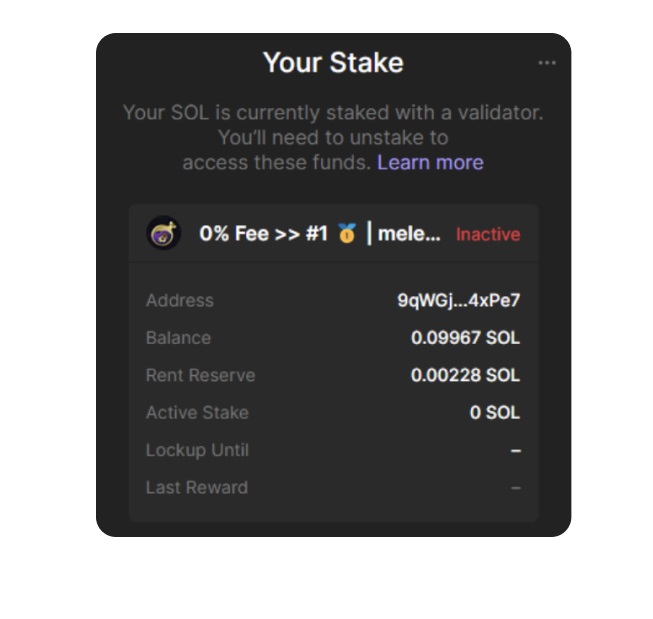This screenshot has height=619, width=653.
Task: Click the Your Stake heading
Action: tap(333, 63)
